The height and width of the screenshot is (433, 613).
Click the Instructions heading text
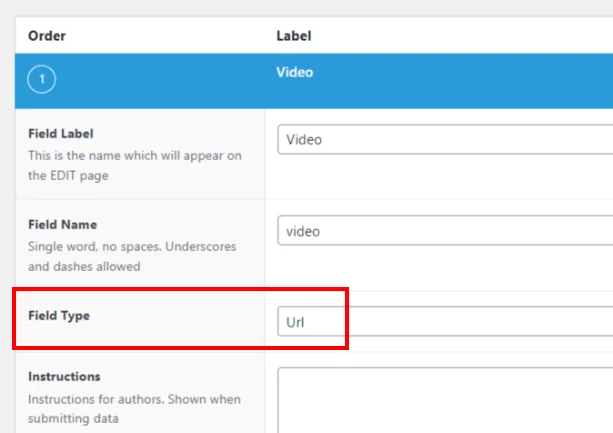click(64, 376)
